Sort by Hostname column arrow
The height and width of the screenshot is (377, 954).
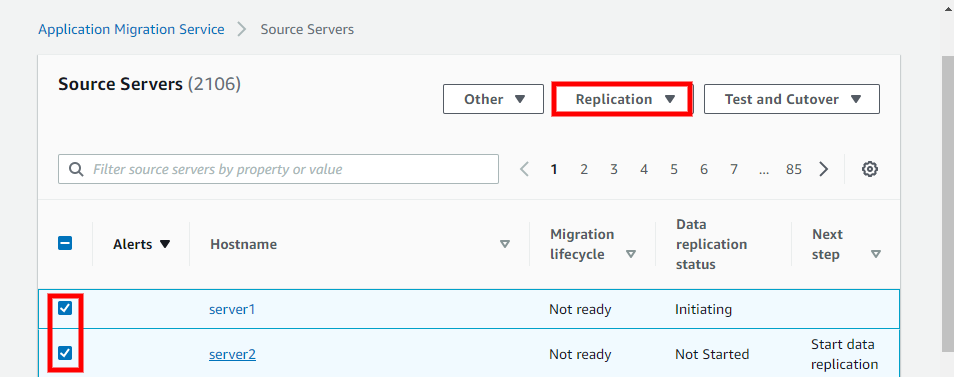(504, 244)
